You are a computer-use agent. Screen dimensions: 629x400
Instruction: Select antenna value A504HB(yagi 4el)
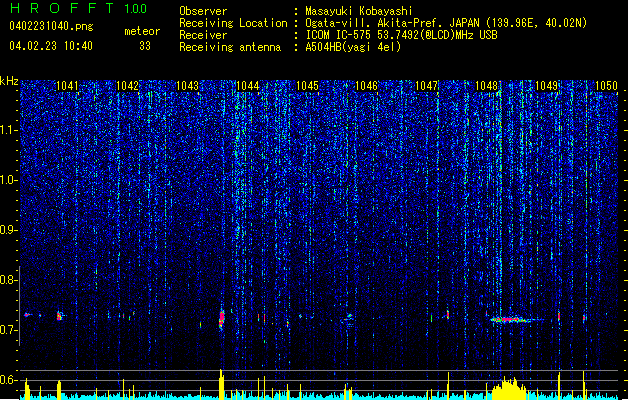353,47
